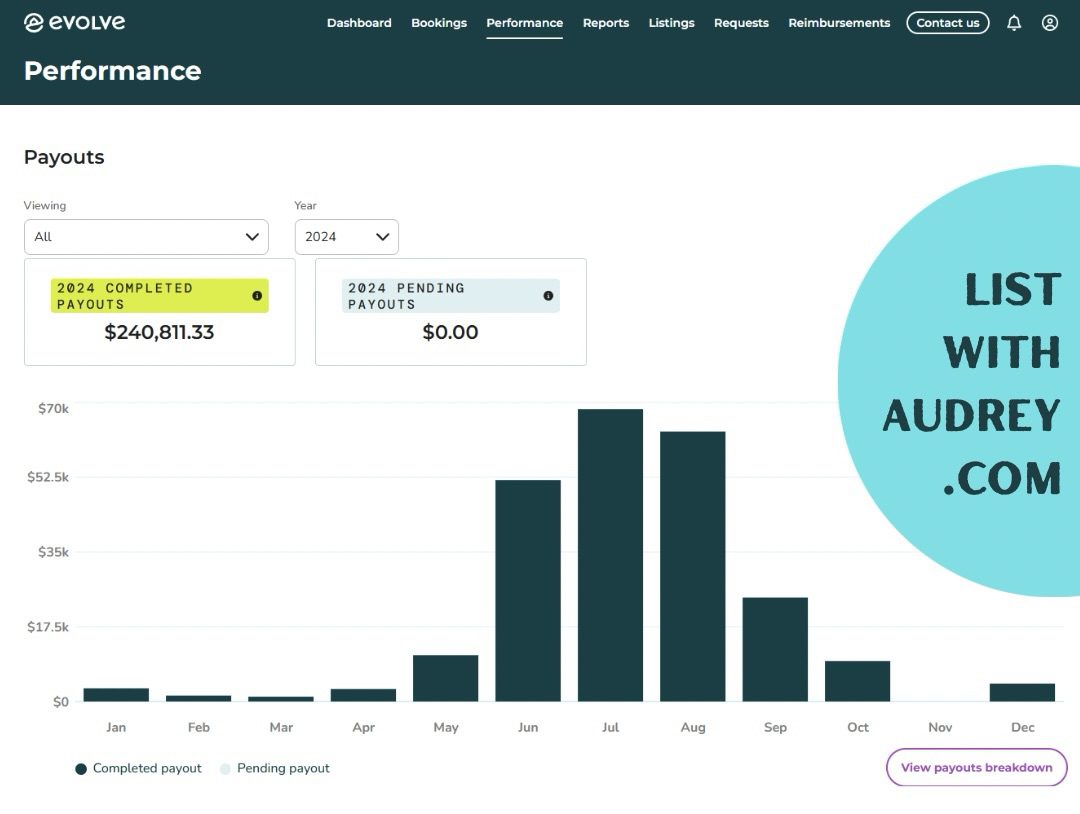This screenshot has width=1080, height=814.
Task: Click the $240,811.33 completed payouts value
Action: coord(159,333)
